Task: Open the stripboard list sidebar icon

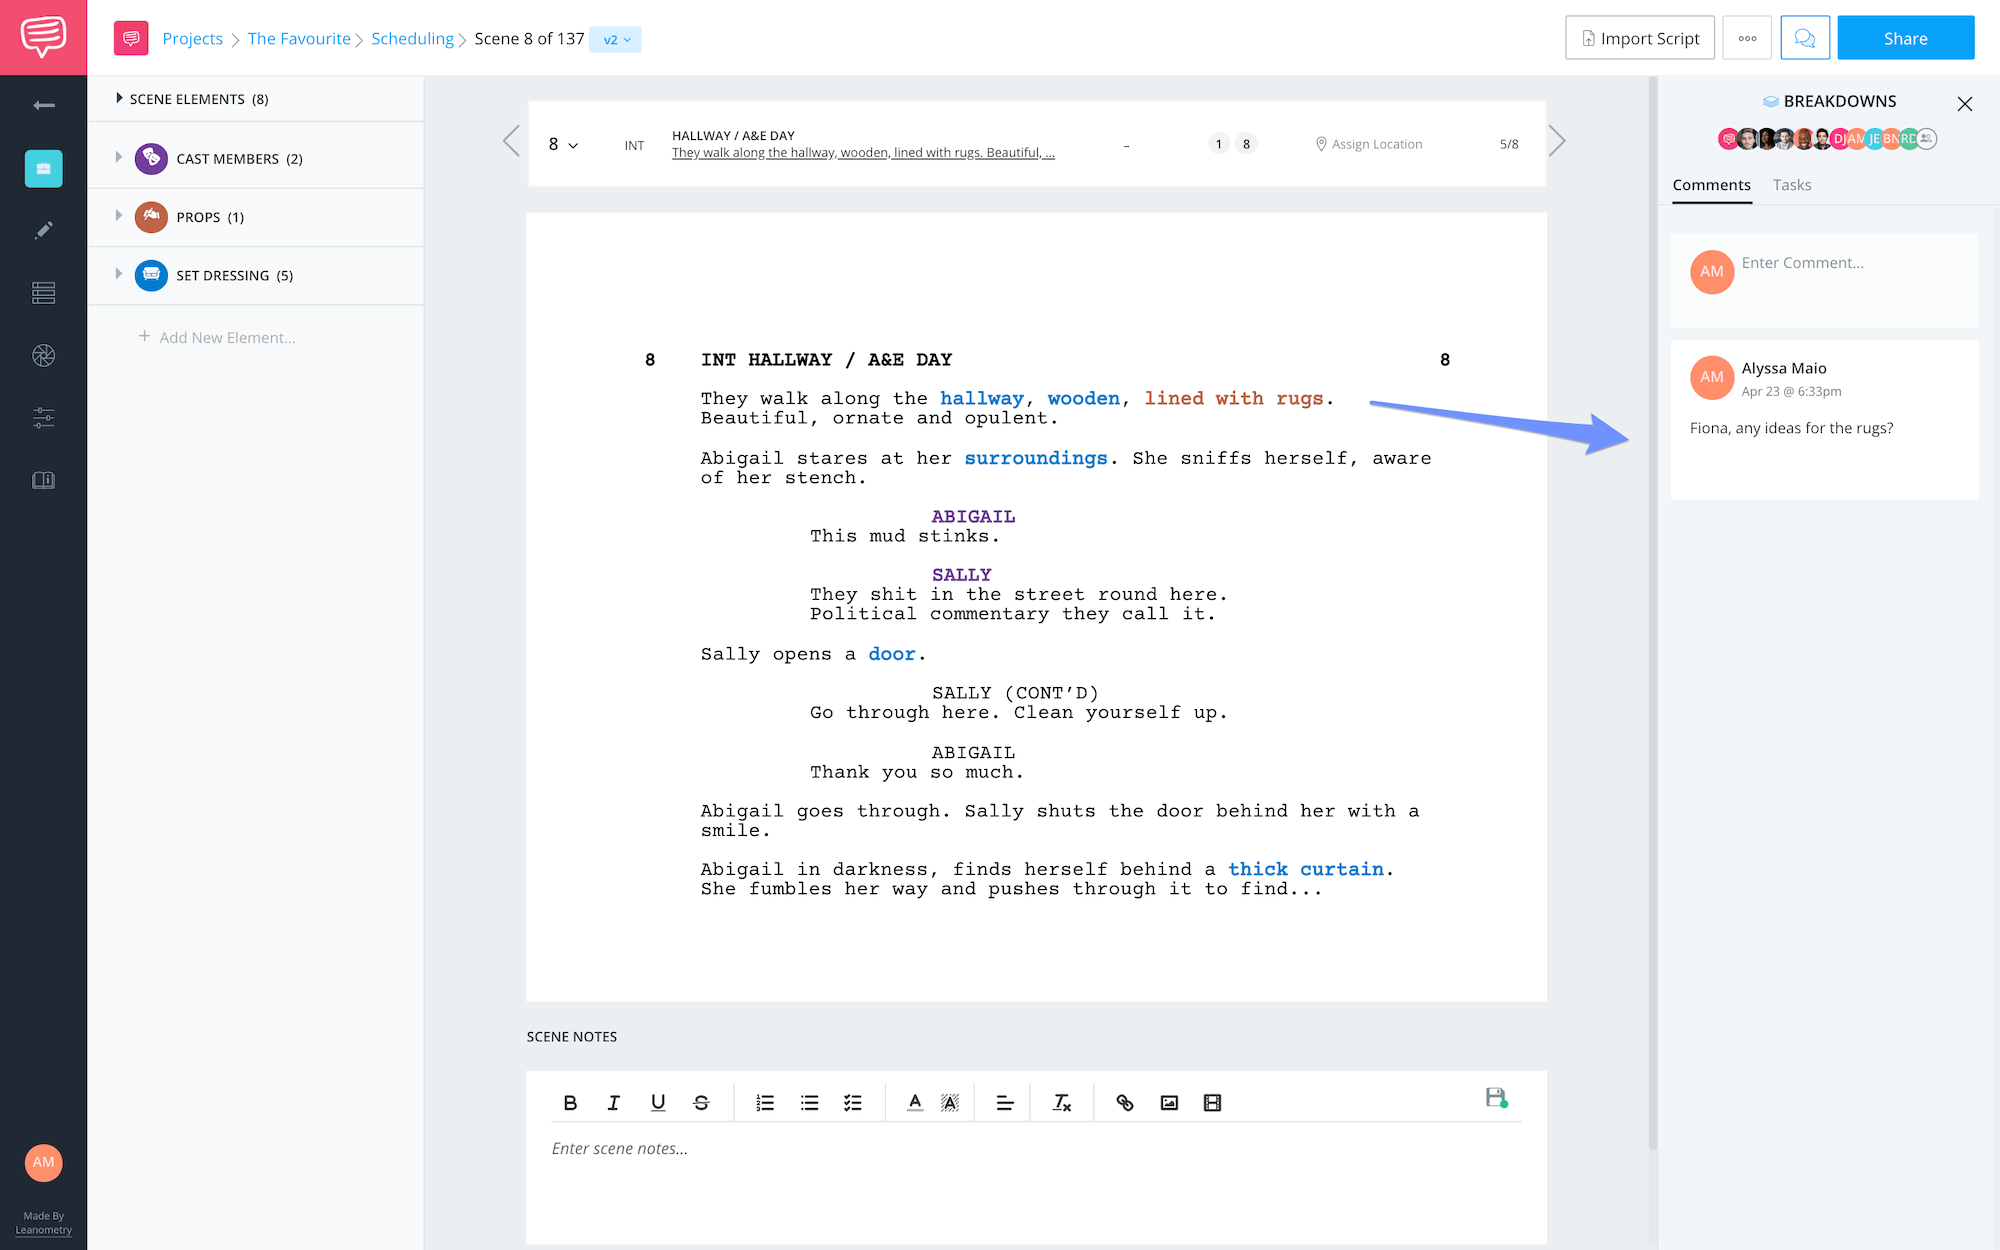Action: (43, 293)
